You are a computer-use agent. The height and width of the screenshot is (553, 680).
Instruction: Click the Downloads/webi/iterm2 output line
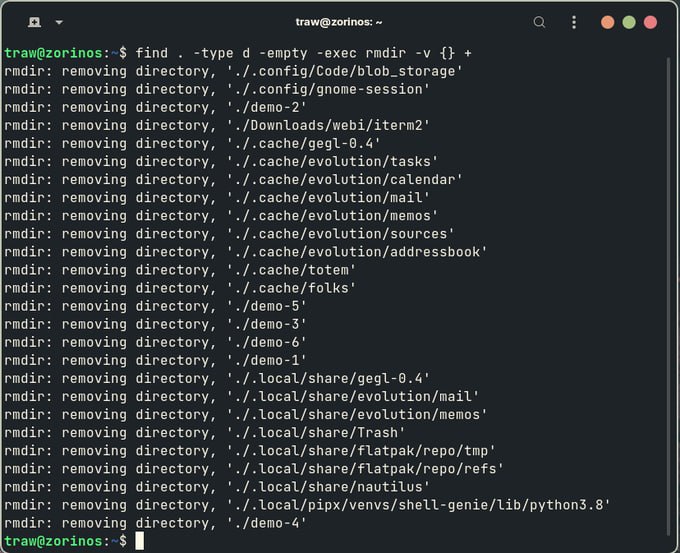click(217, 125)
